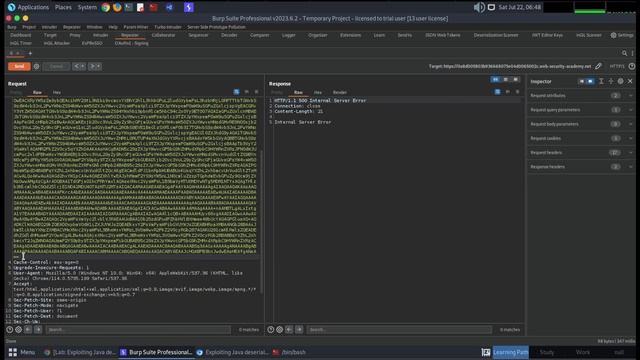Jump to next match in Response search

pos(299,329)
